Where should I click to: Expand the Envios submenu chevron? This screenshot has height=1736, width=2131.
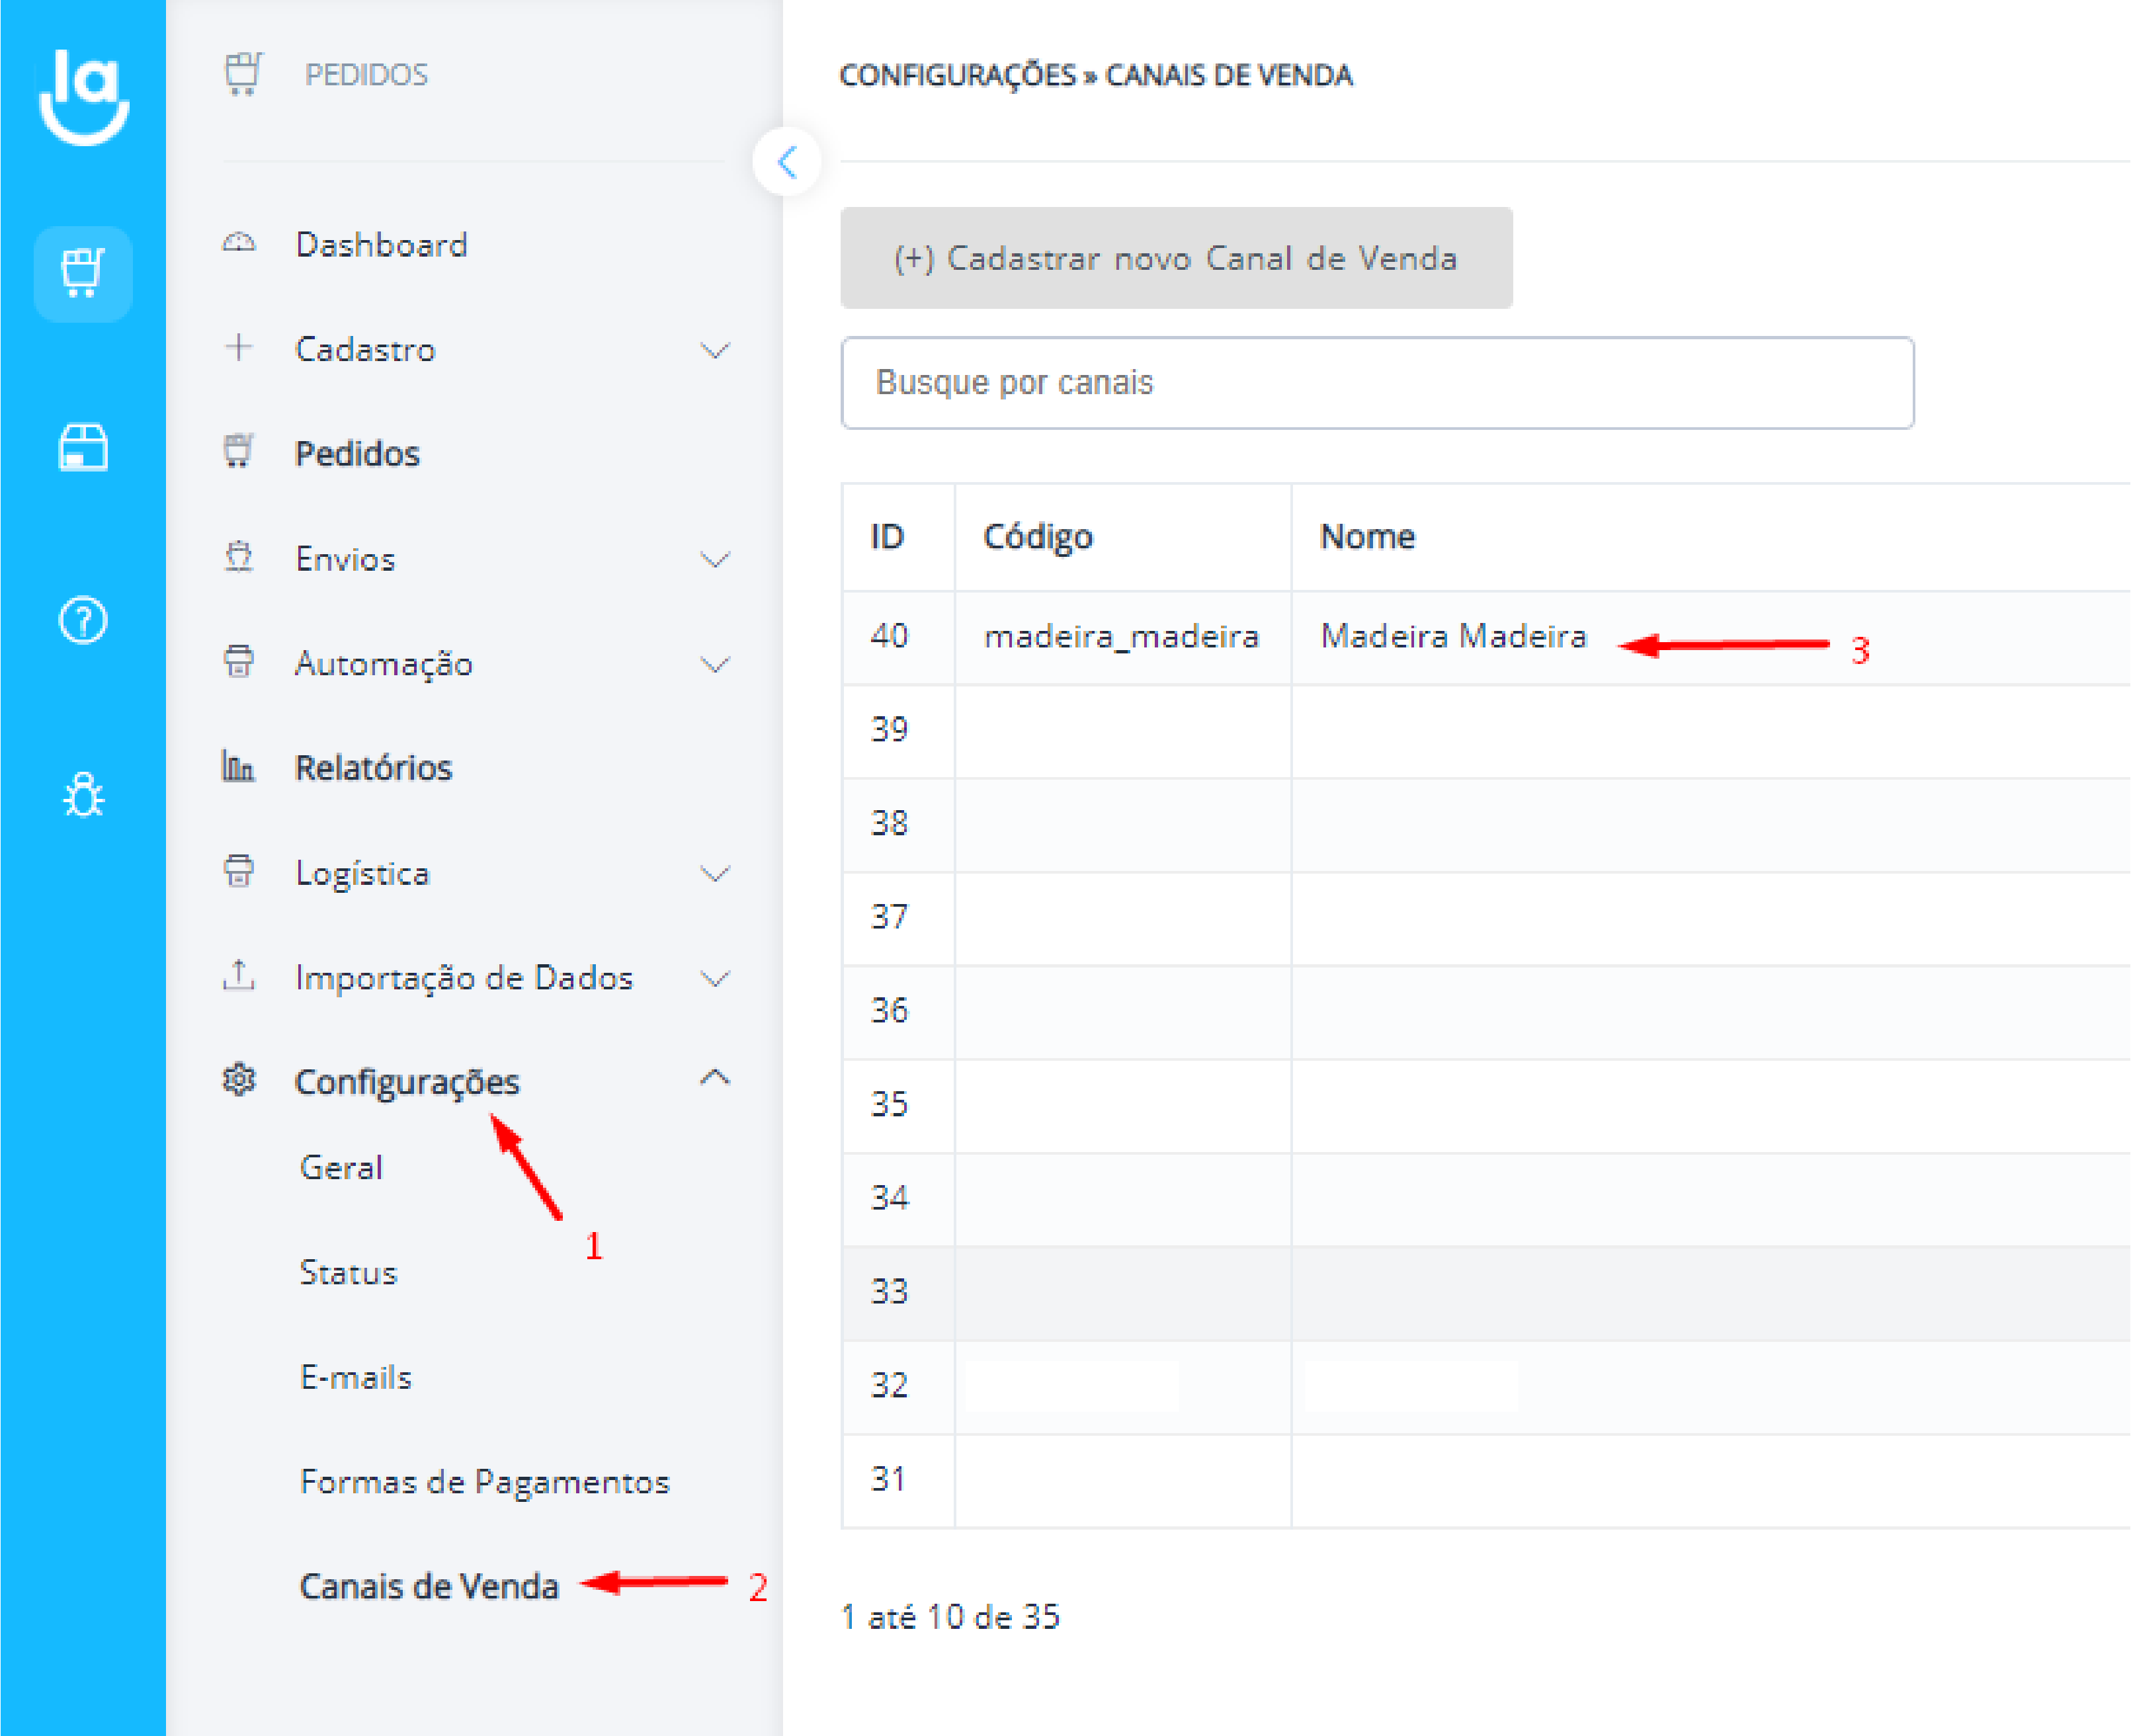[715, 559]
